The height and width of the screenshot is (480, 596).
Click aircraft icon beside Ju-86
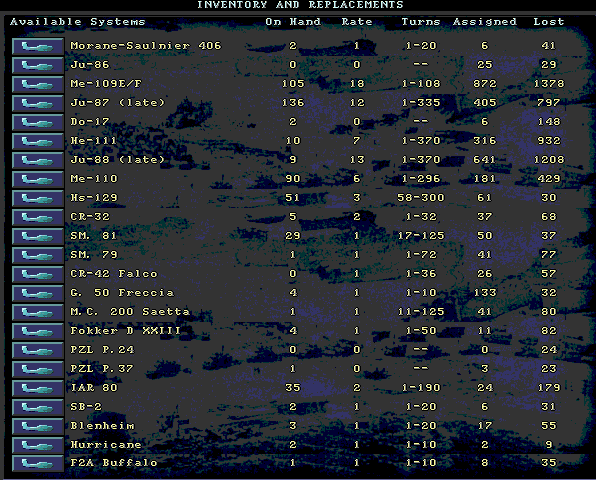click(38, 65)
